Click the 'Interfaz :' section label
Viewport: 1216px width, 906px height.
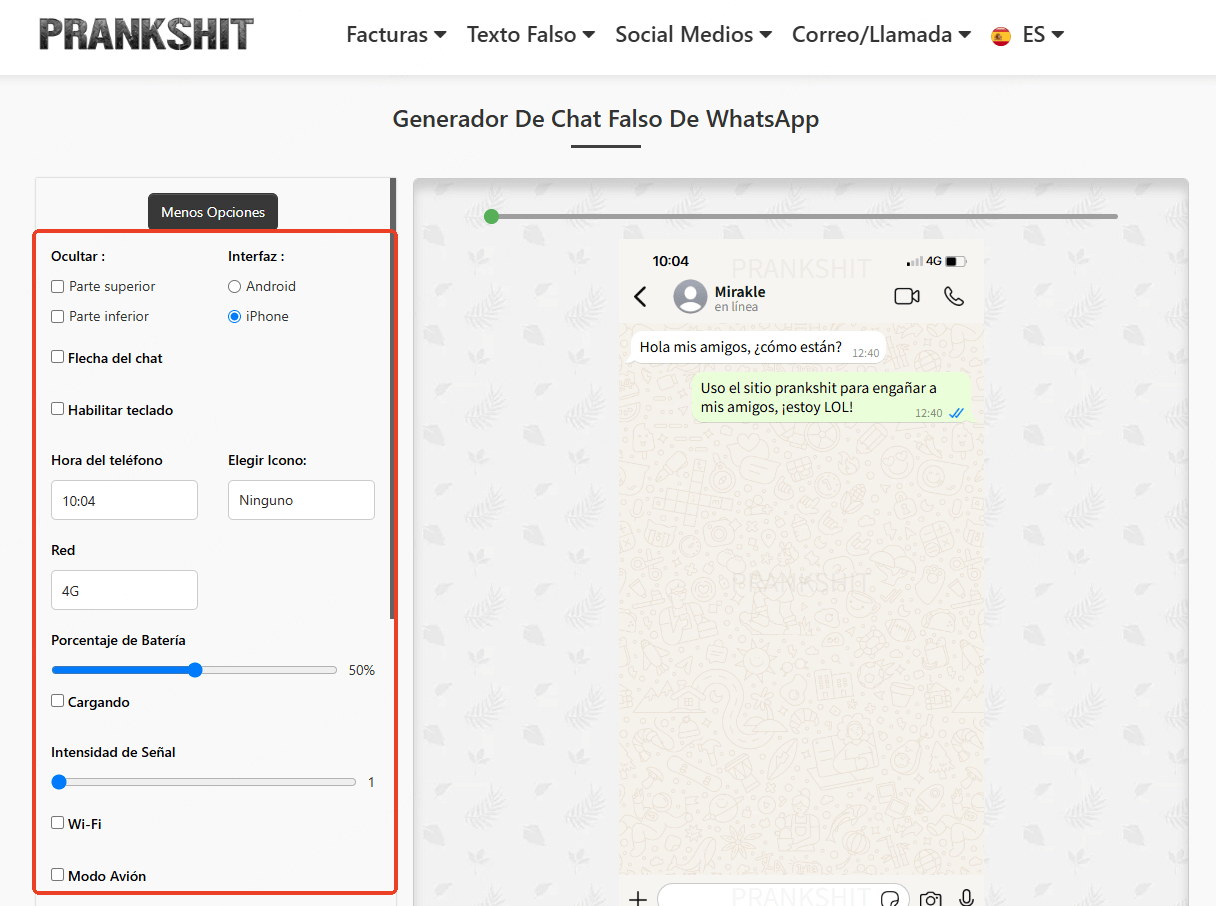pyautogui.click(x=256, y=256)
